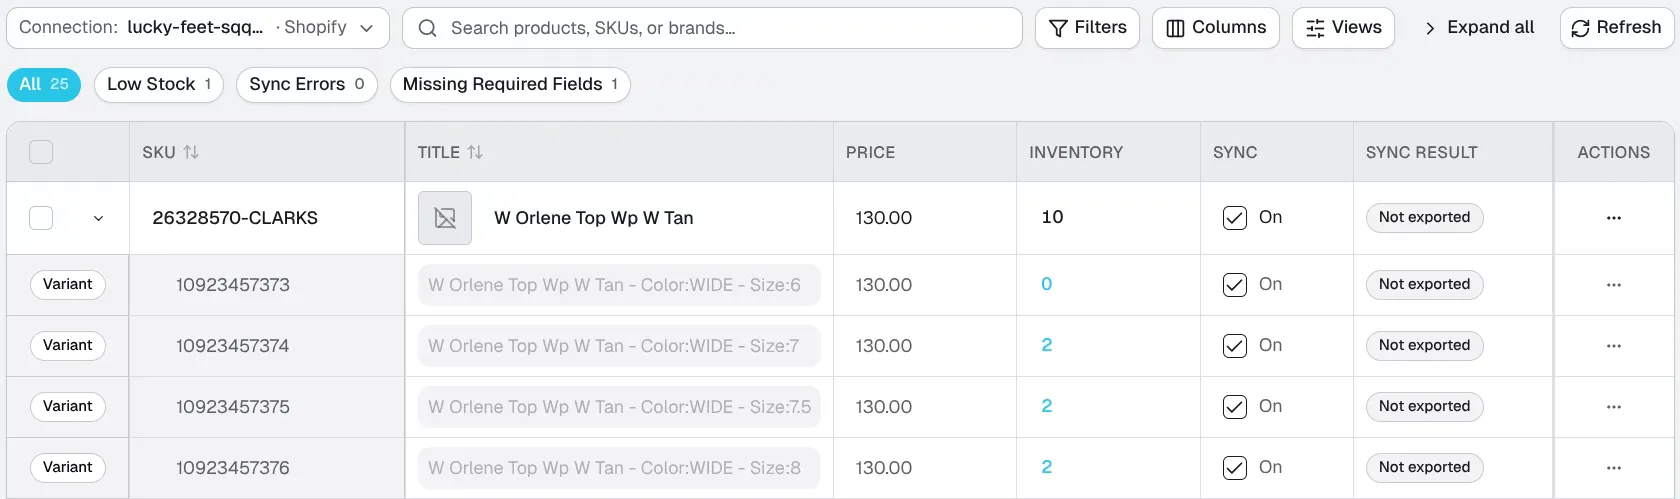Viewport: 1680px width, 499px height.
Task: Click title field ending Size:8
Action: pos(619,468)
